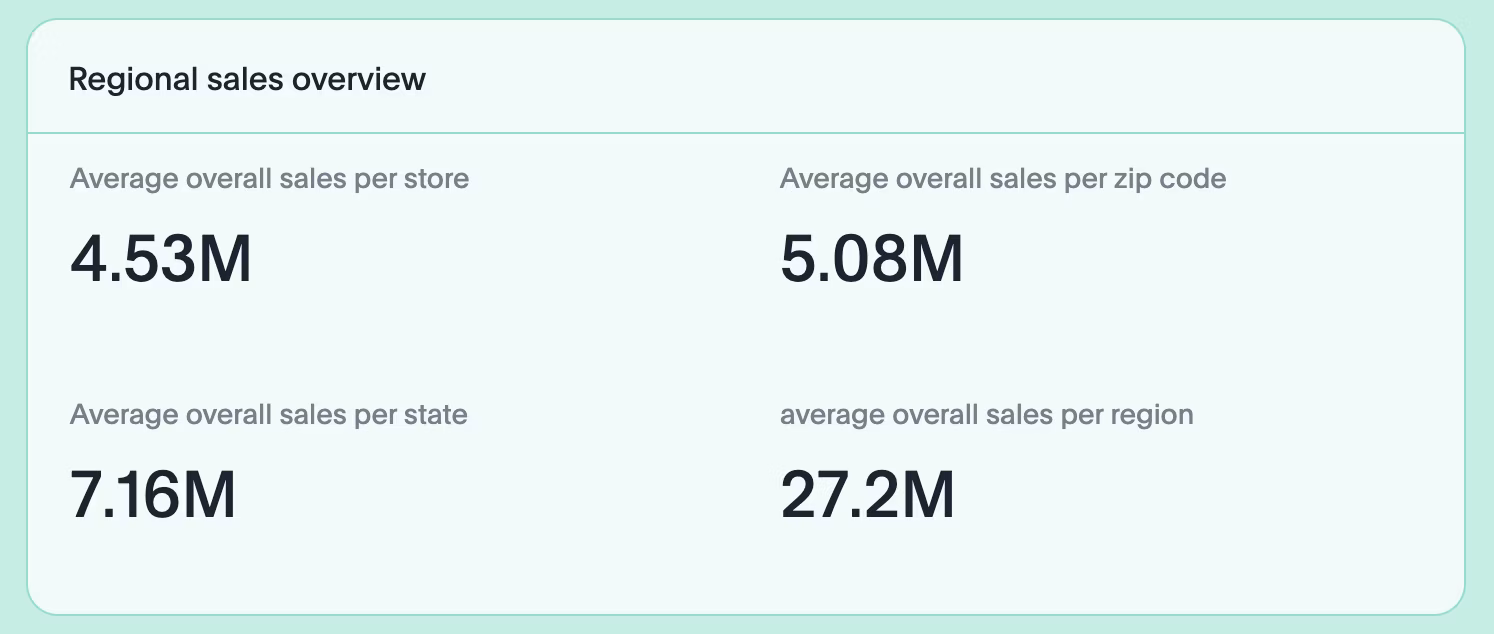Screen dimensions: 1494x634
Task: Click the 5.08M zip code sales value
Action: (871, 258)
